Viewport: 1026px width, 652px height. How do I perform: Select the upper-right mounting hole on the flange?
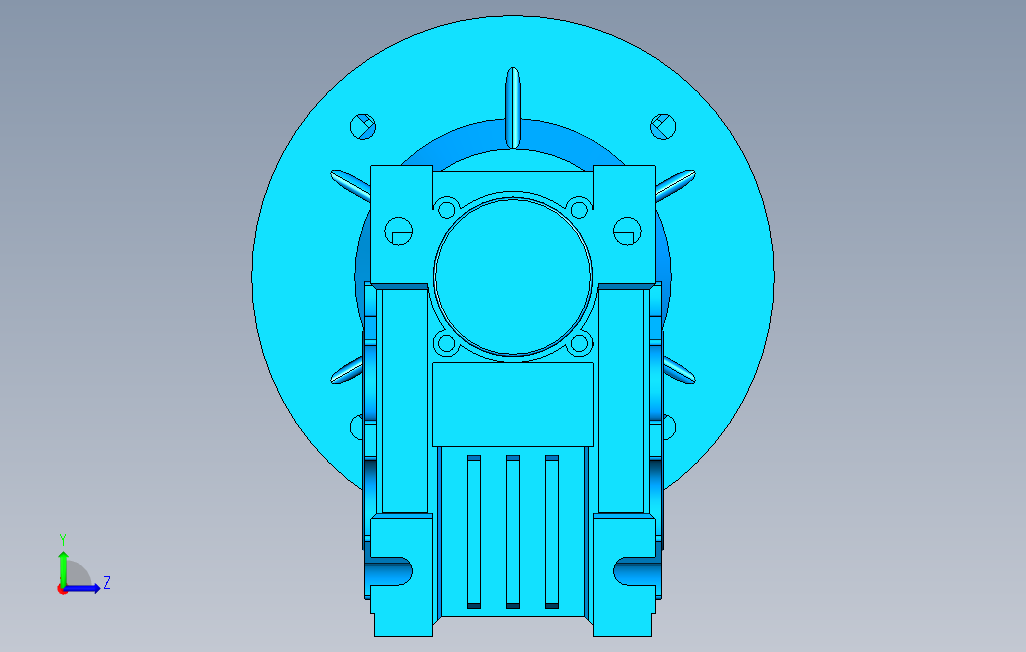(663, 126)
